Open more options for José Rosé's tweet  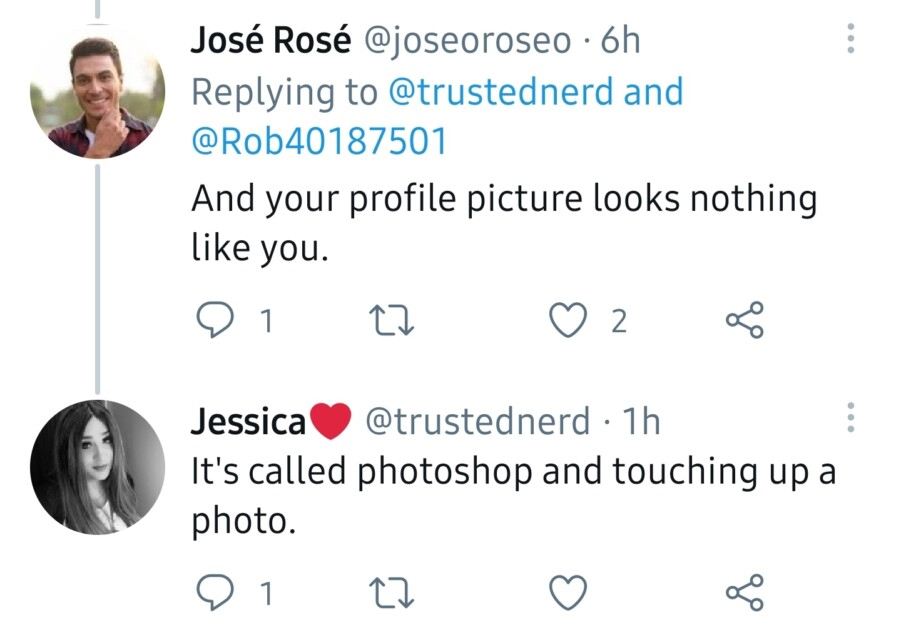tap(851, 38)
